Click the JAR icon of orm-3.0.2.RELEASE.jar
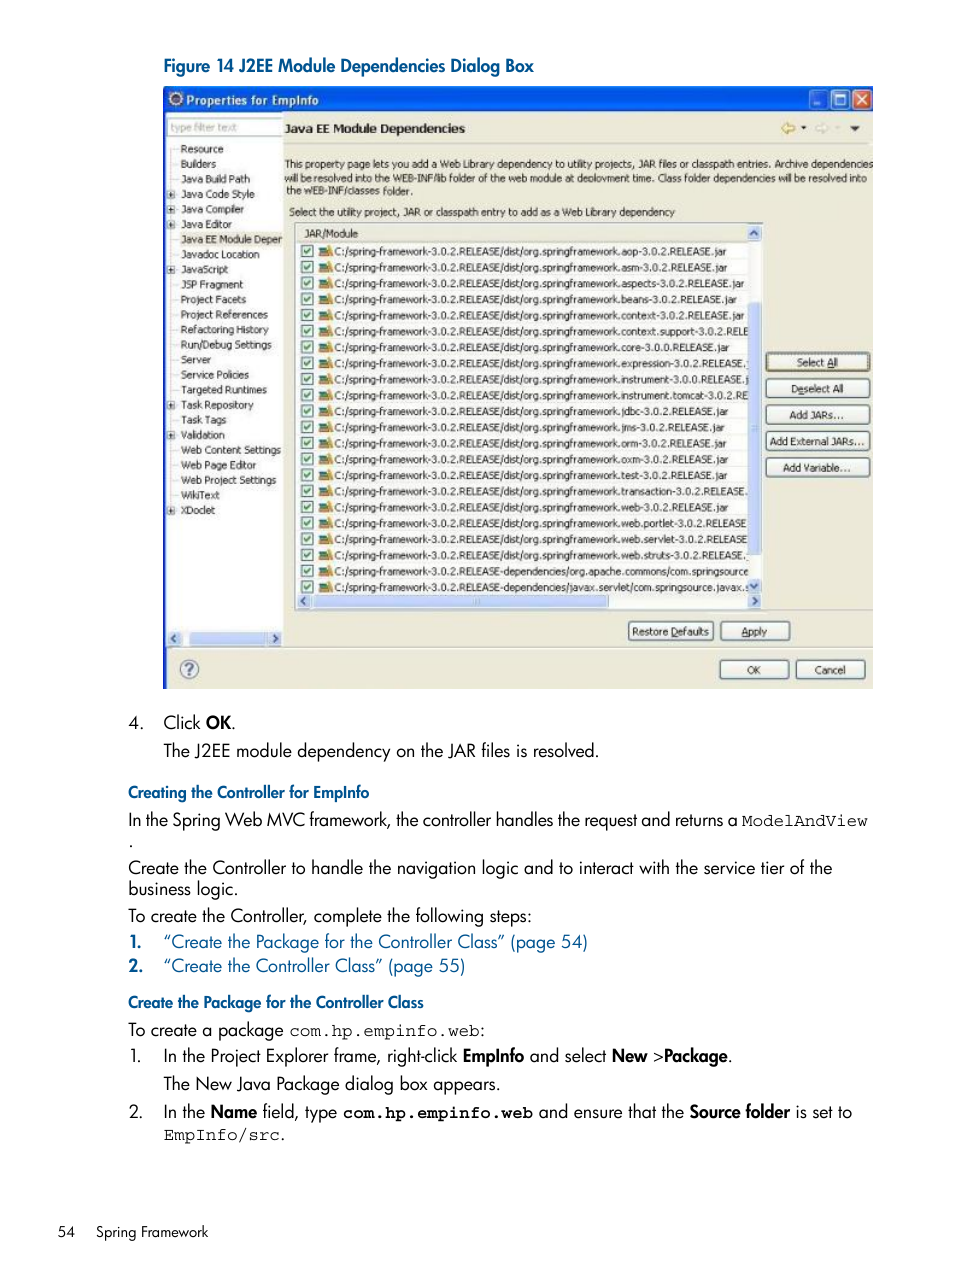The image size is (954, 1271). tap(325, 443)
